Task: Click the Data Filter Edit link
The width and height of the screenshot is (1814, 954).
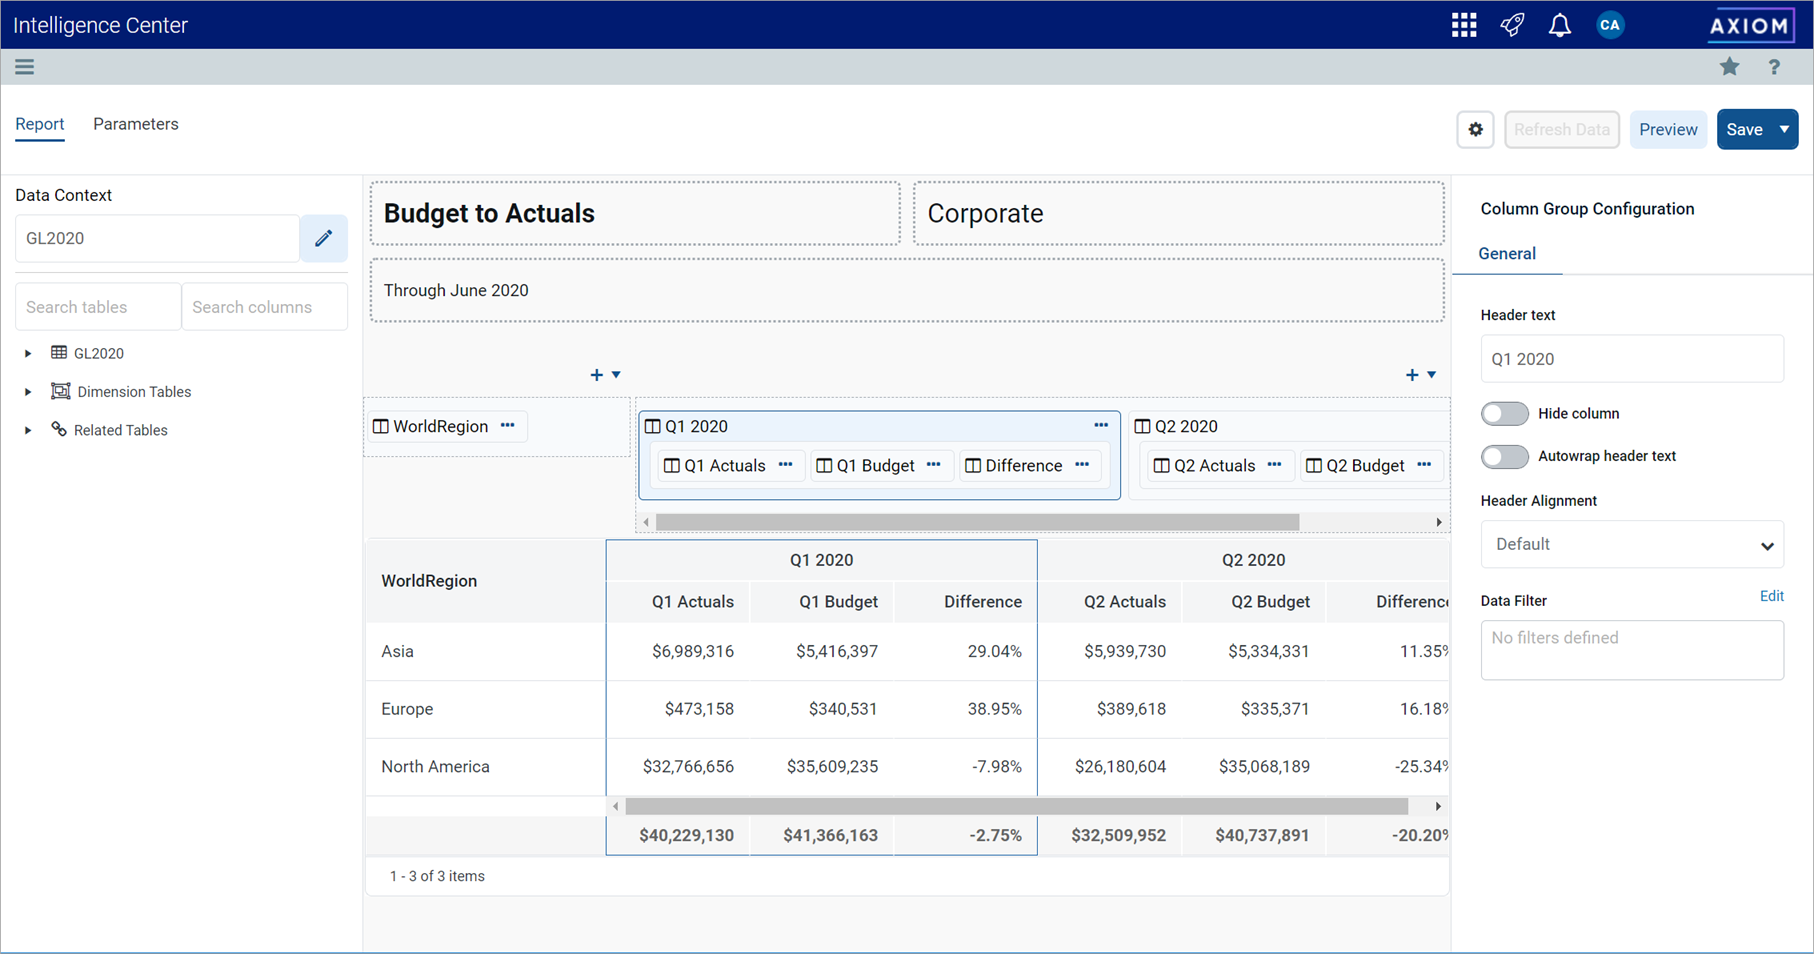Action: [x=1771, y=596]
